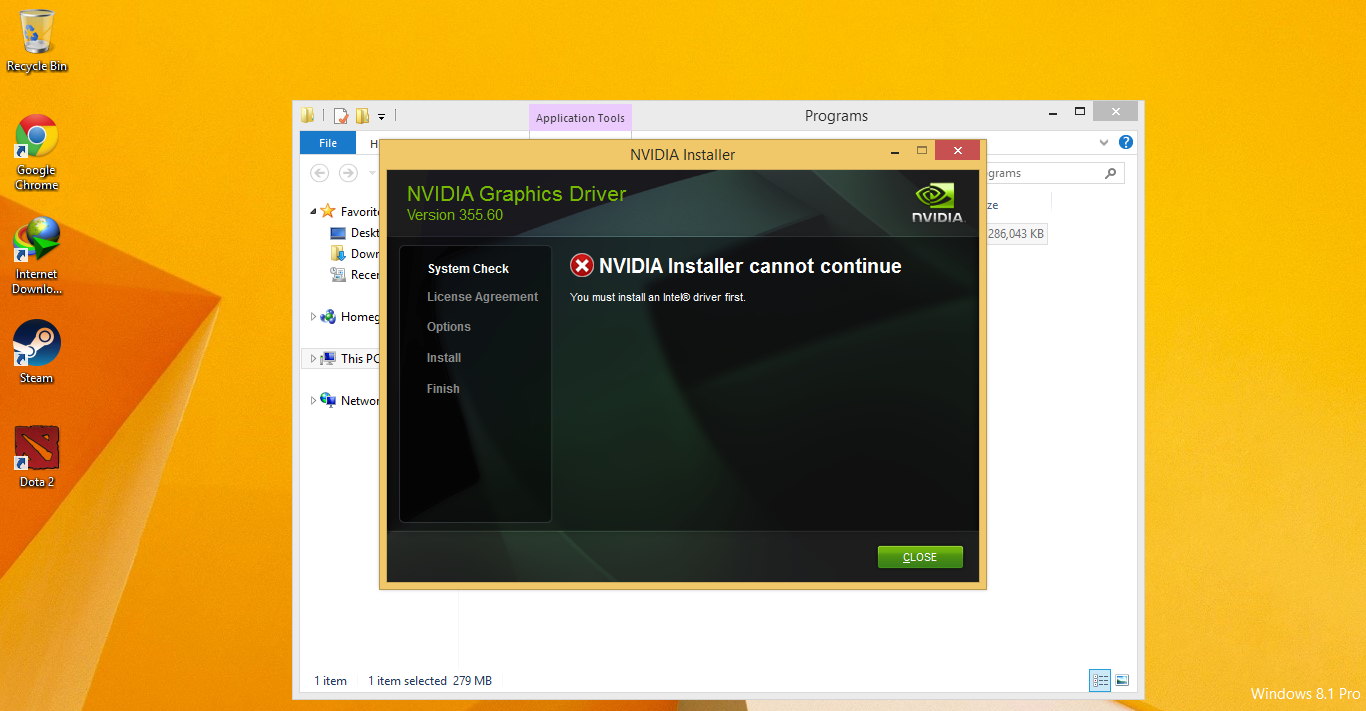Viewport: 1366px width, 711px height.
Task: Expand the Explorer ribbon with the chevron arrow
Action: pyautogui.click(x=1105, y=143)
